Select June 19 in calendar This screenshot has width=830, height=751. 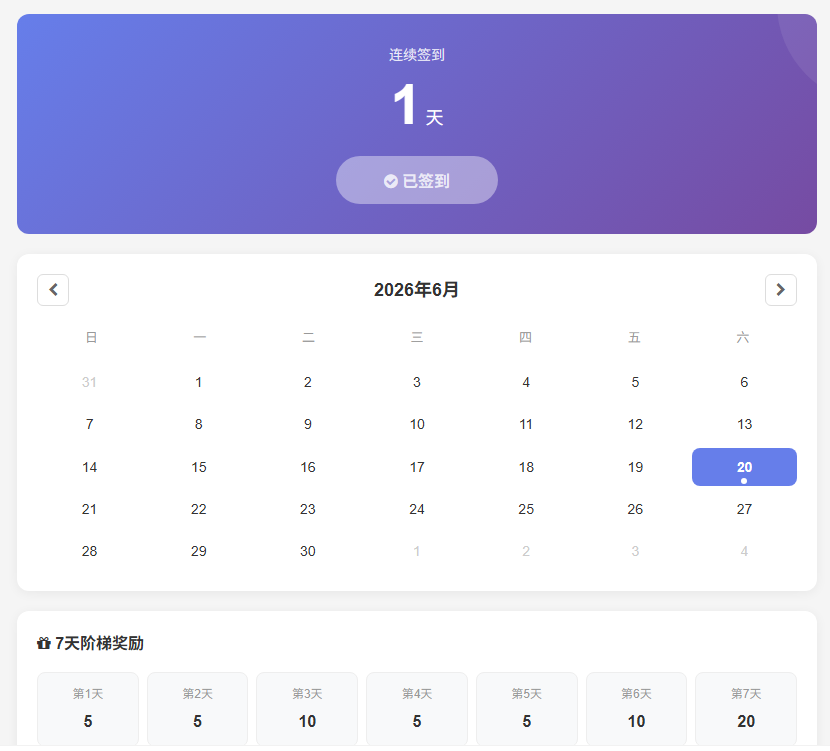tap(635, 467)
